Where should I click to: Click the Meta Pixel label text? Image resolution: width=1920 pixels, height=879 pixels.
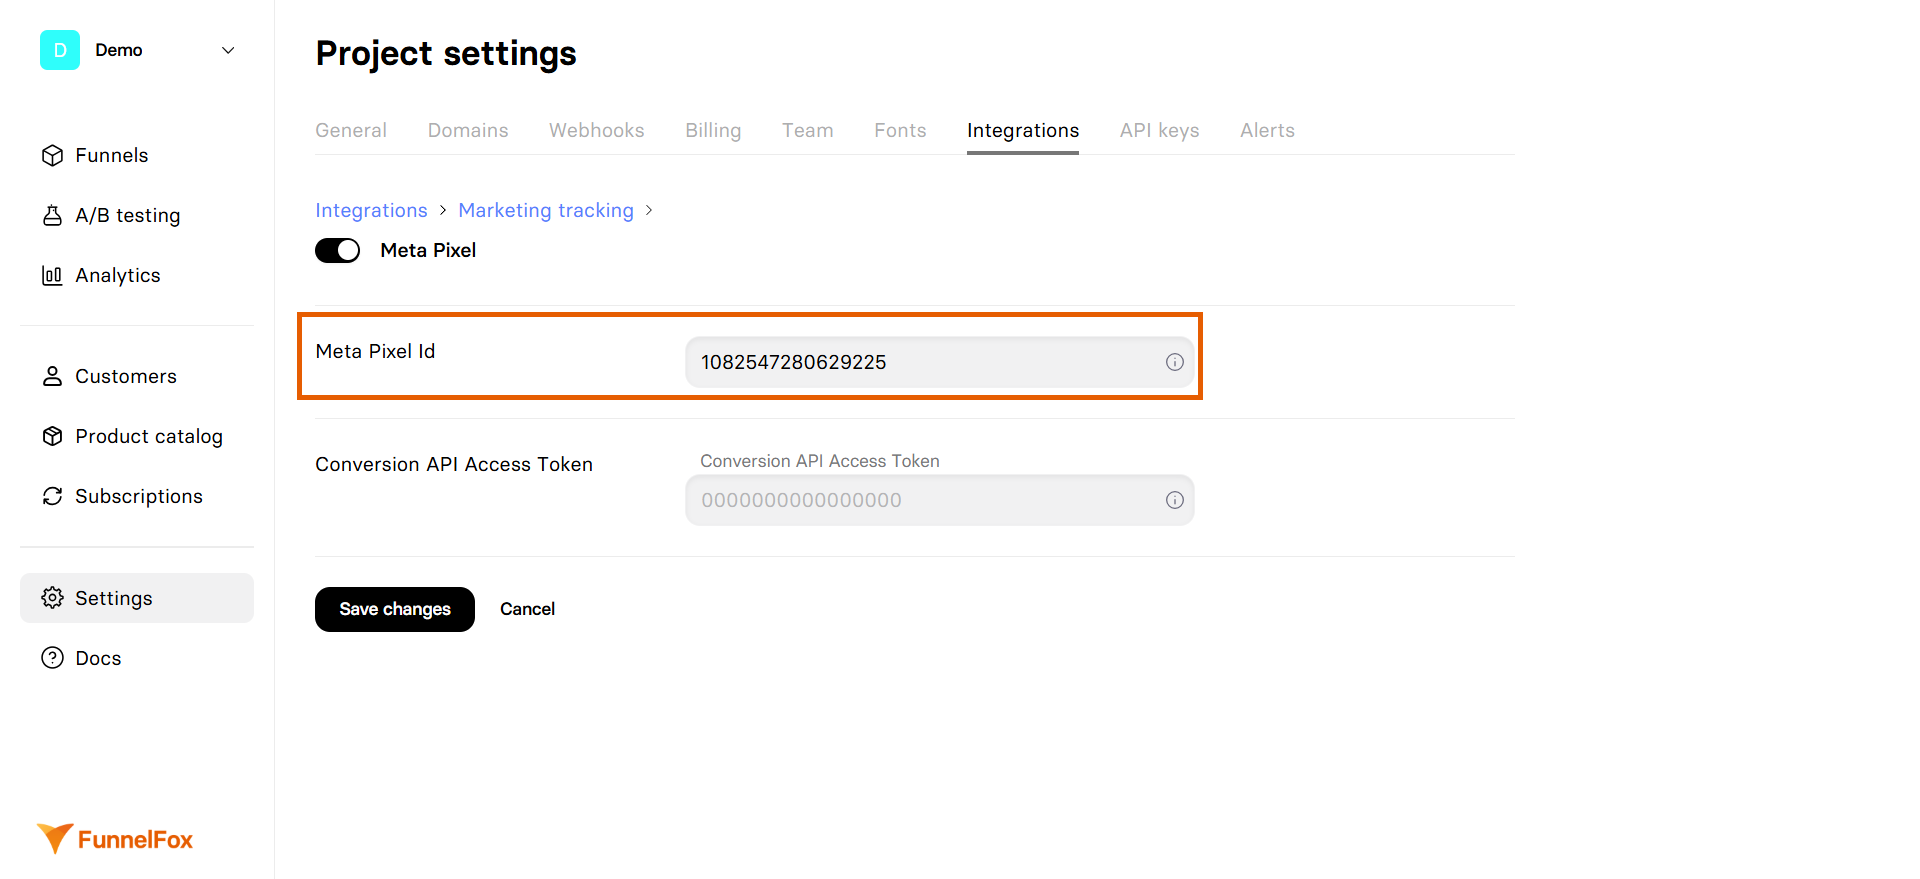tap(428, 250)
